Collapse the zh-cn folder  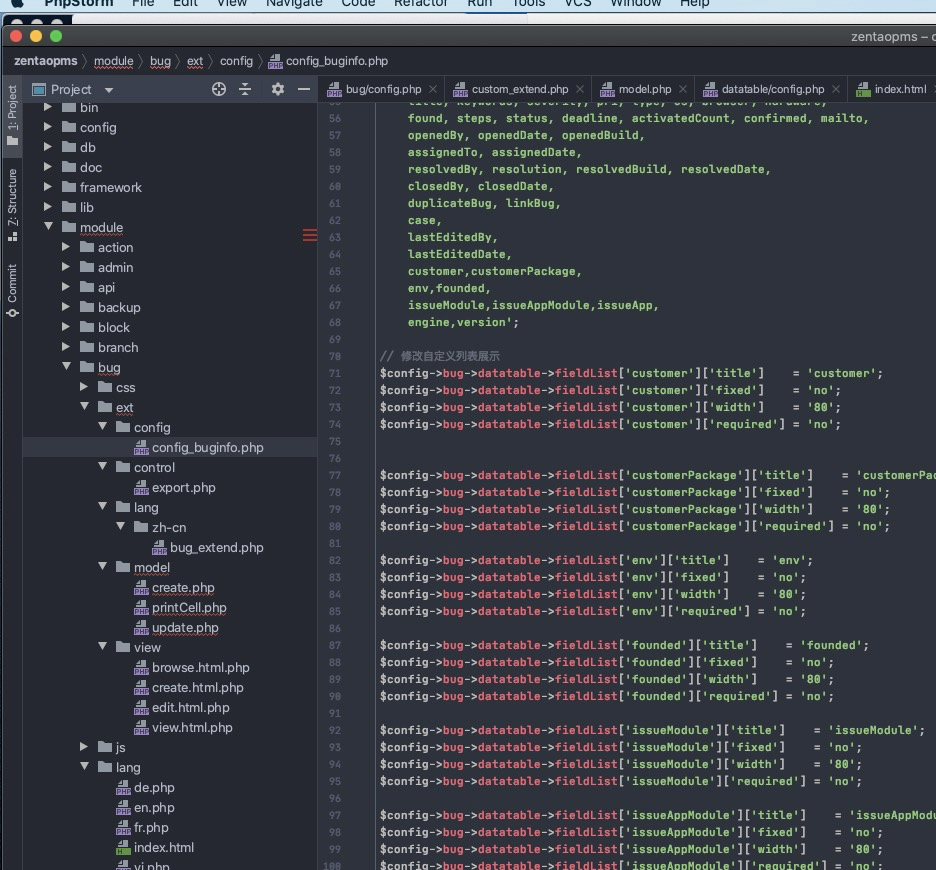121,527
